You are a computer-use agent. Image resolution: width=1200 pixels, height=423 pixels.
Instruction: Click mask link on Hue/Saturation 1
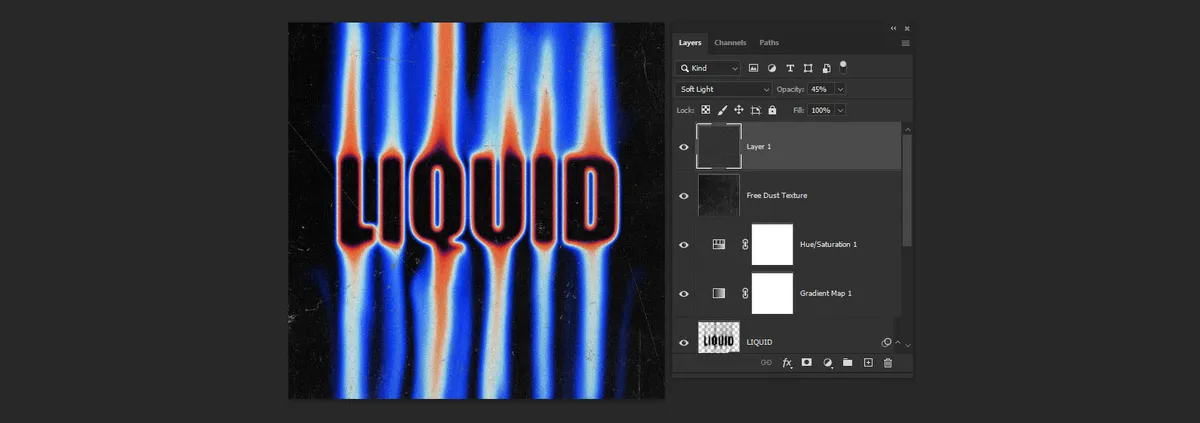(744, 244)
